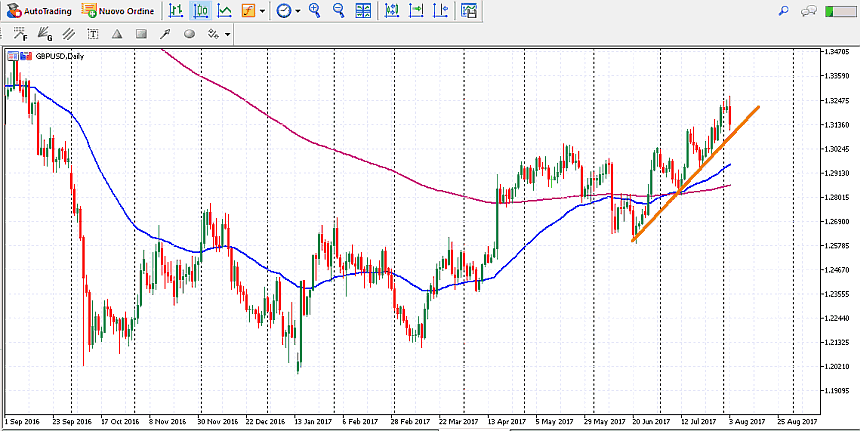
Task: Select the Fibonacci retracement tool
Action: (21, 34)
